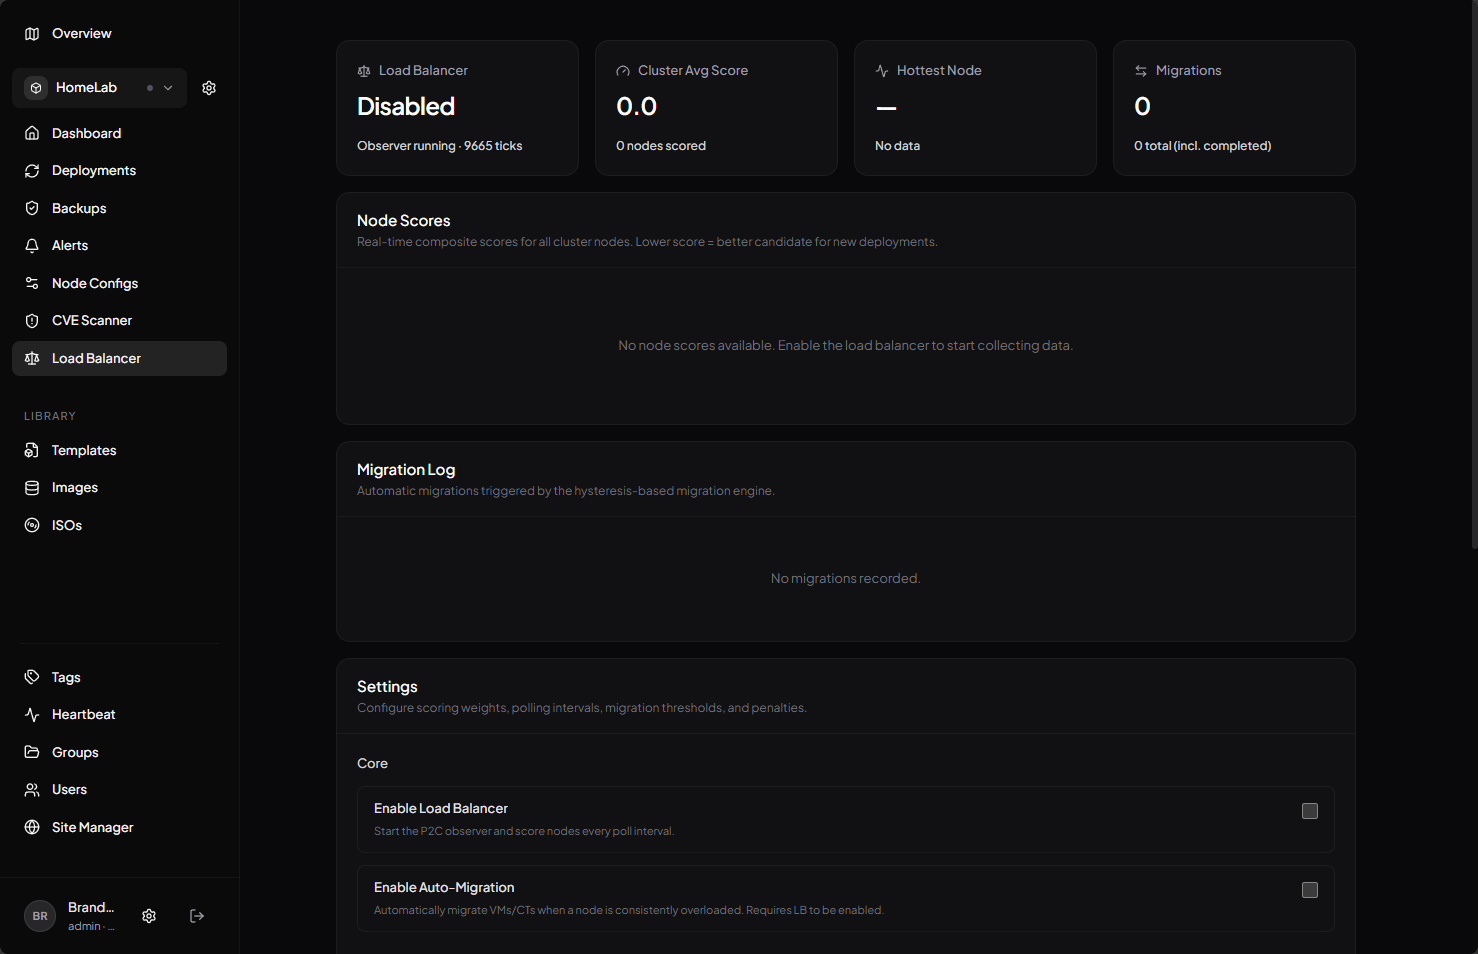1478x954 pixels.
Task: Enable the Load Balancer checkbox
Action: click(1309, 811)
